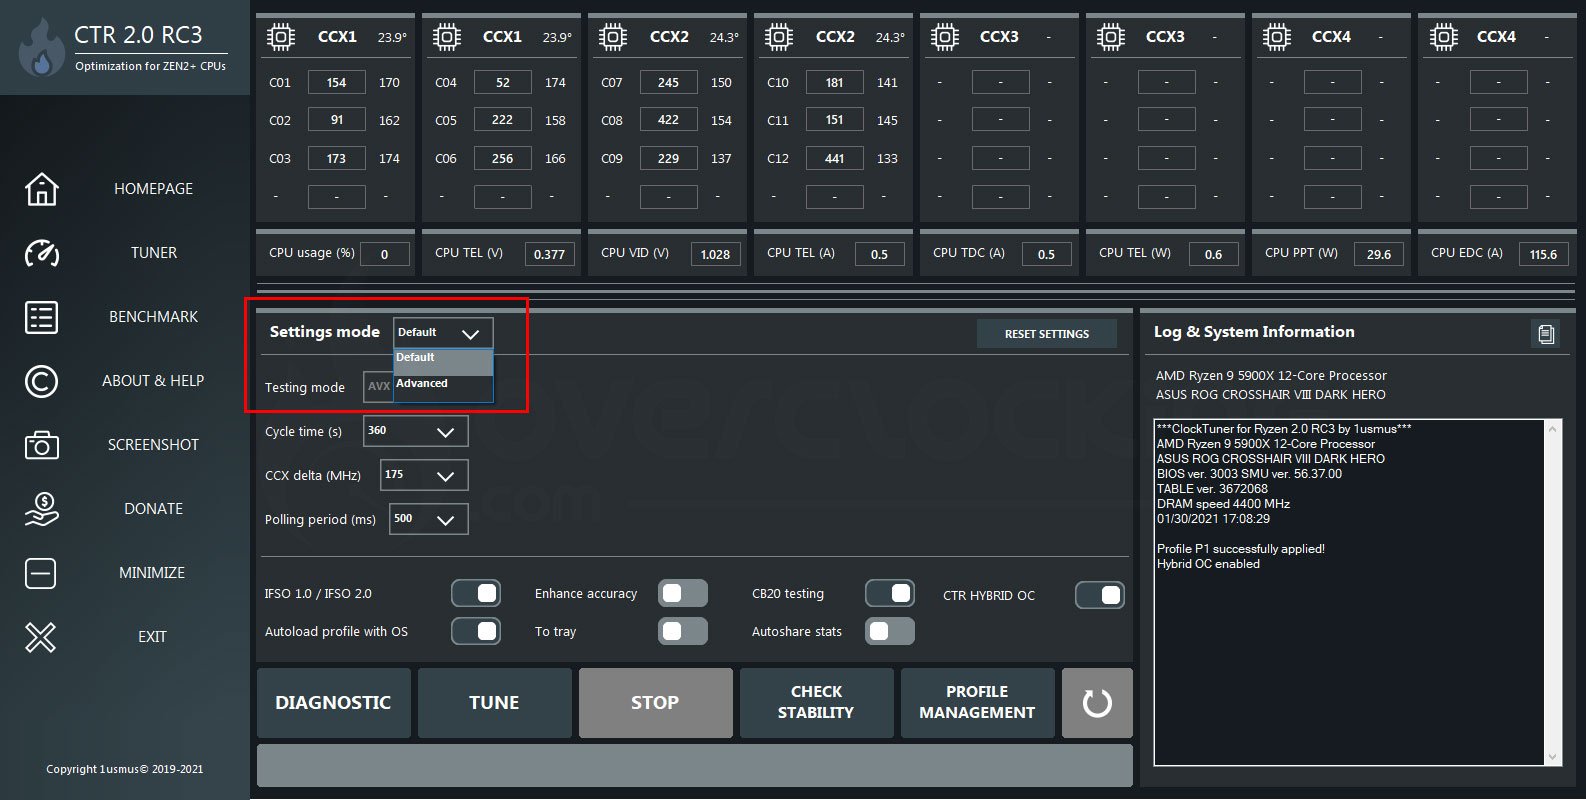
Task: Open BENCHMARK menu label
Action: pos(154,317)
